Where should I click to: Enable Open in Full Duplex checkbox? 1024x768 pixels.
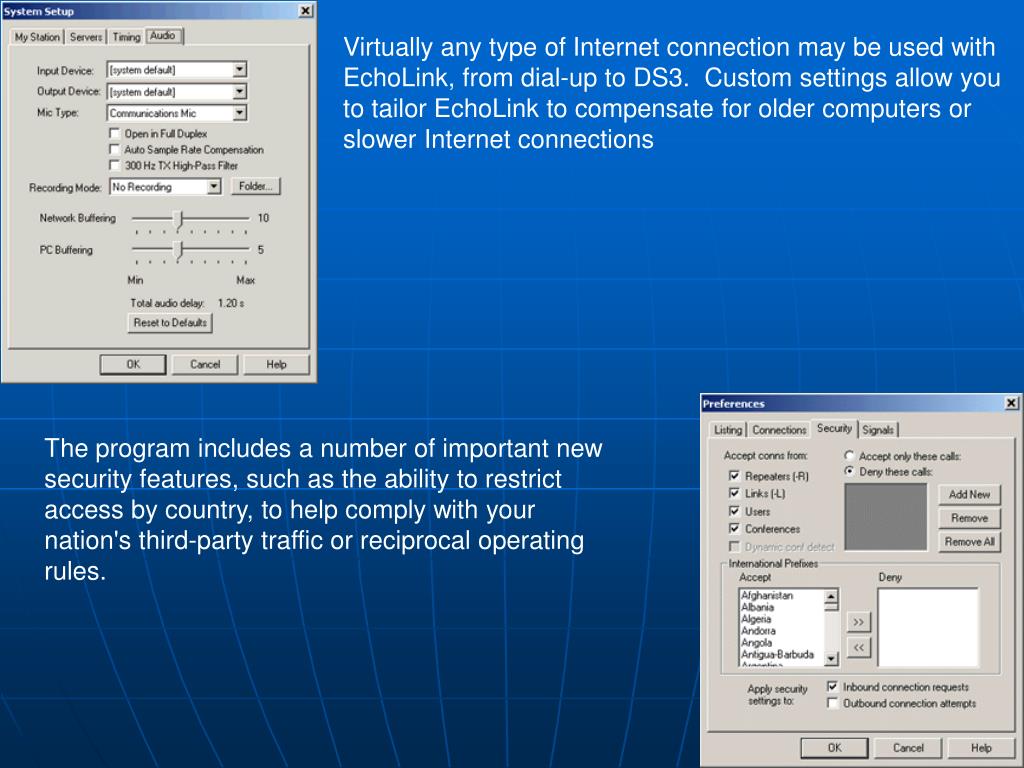tap(114, 133)
